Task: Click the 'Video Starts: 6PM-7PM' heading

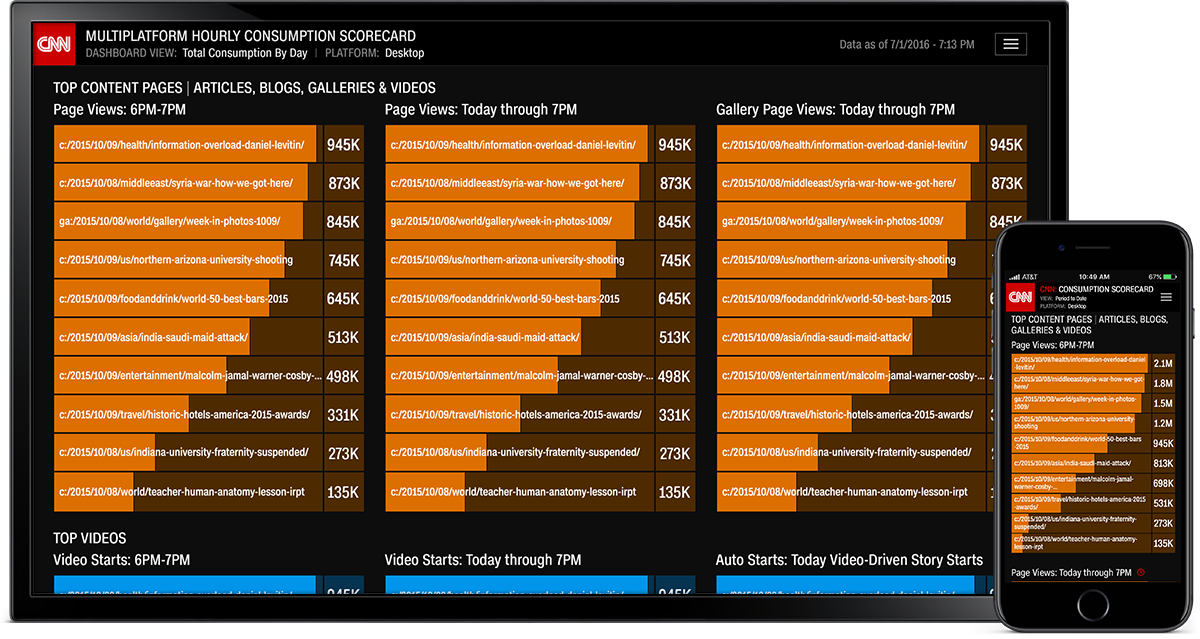Action: coord(121,560)
